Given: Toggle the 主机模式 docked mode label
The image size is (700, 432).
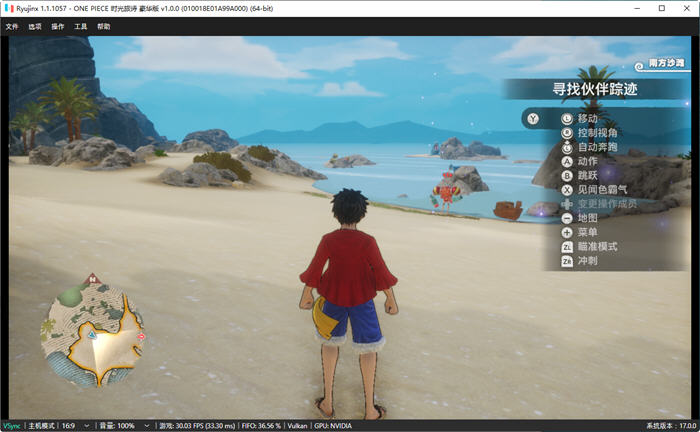Looking at the screenshot, I should (41, 426).
